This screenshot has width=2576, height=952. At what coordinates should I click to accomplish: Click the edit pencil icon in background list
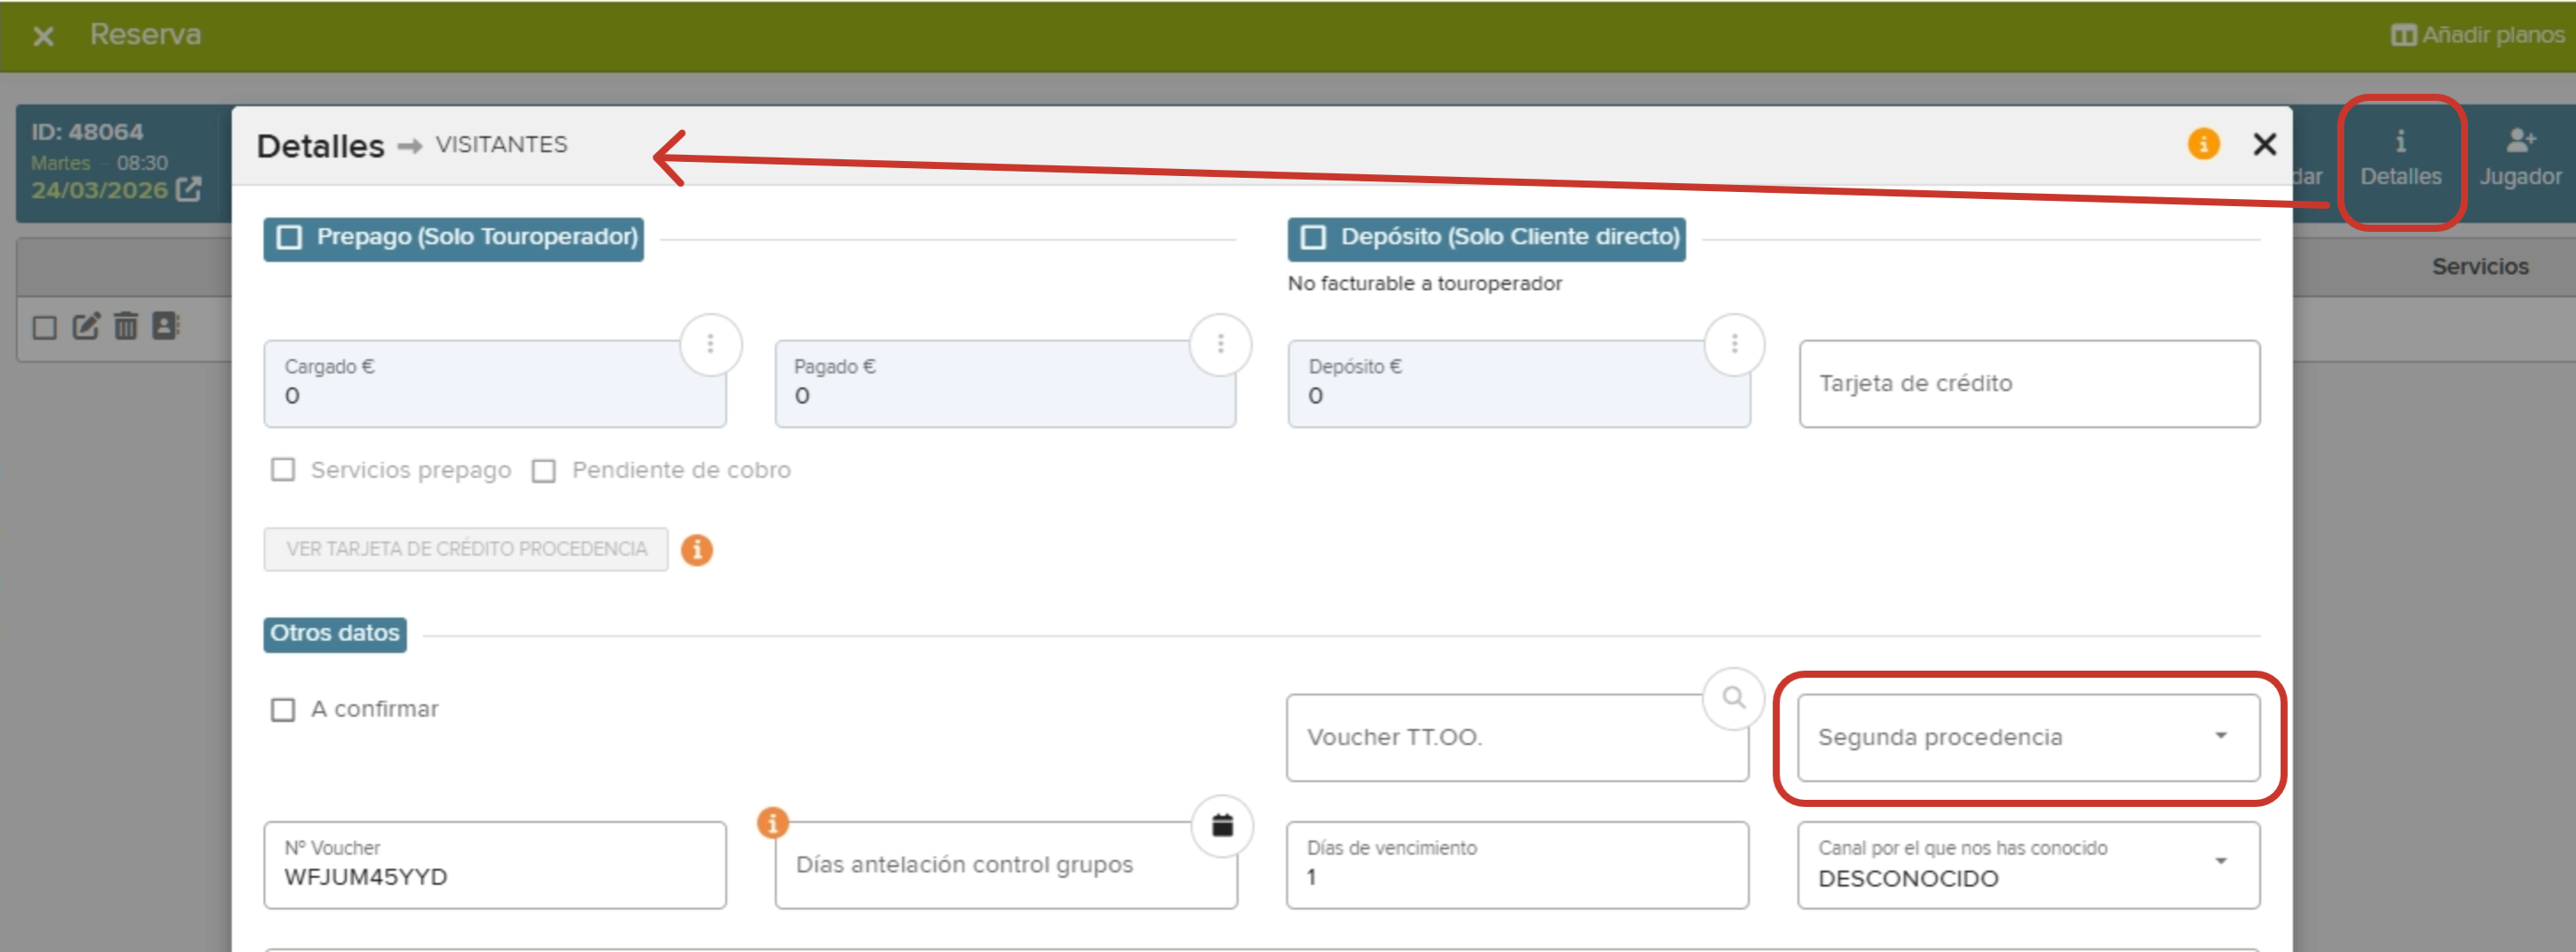coord(86,326)
